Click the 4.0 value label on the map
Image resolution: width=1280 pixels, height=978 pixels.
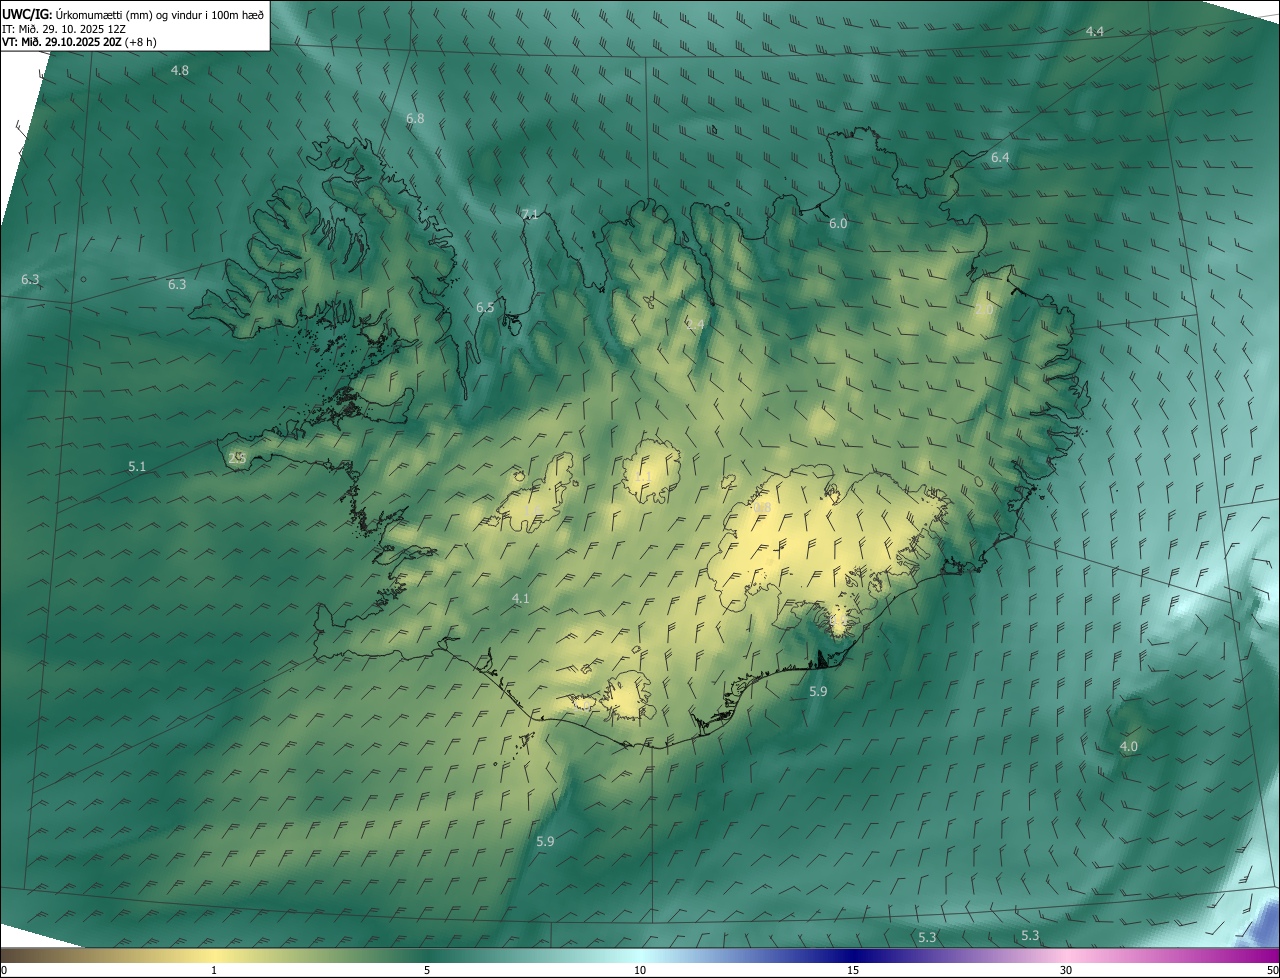[1128, 747]
